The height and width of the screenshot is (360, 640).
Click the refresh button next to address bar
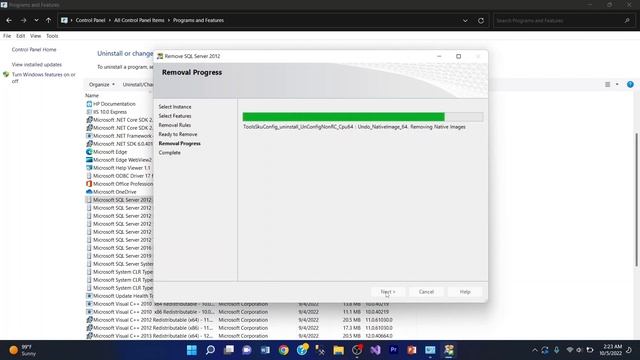(481, 20)
